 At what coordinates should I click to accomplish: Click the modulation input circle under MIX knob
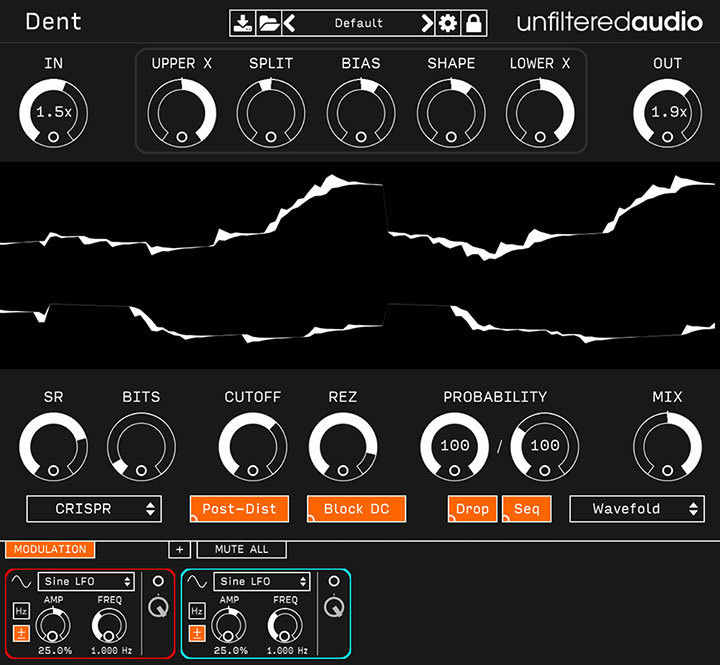tap(667, 470)
